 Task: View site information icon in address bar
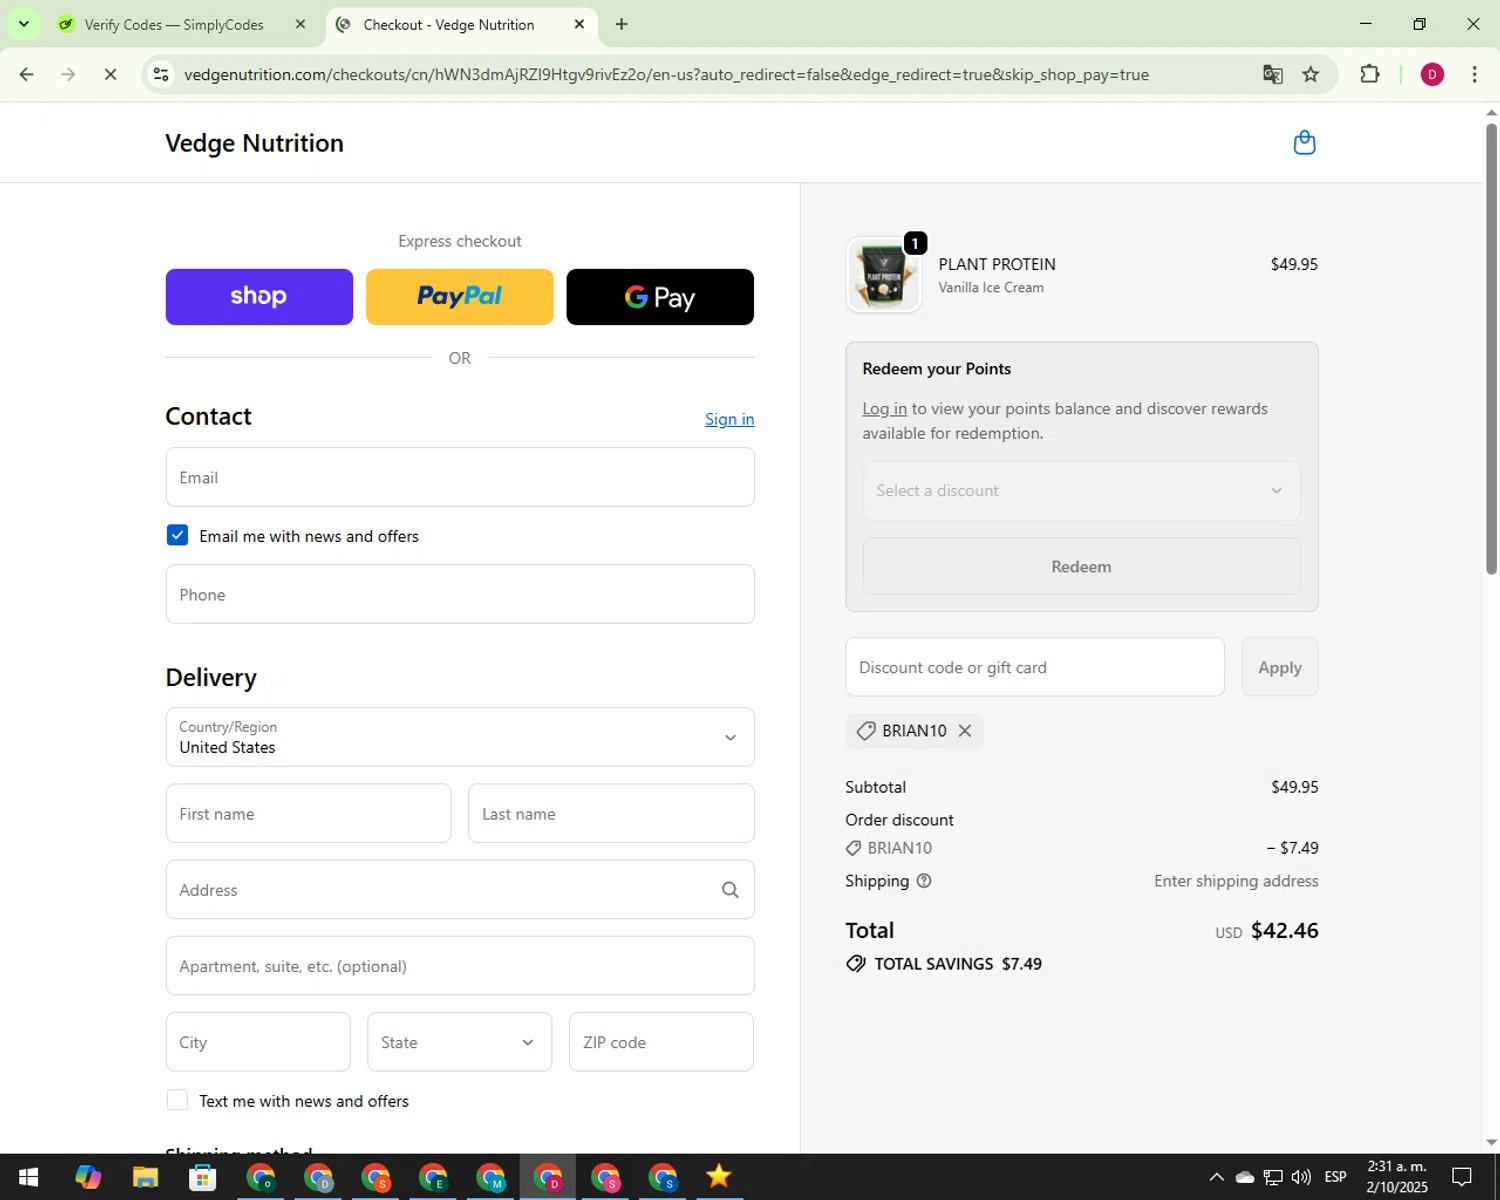161,74
